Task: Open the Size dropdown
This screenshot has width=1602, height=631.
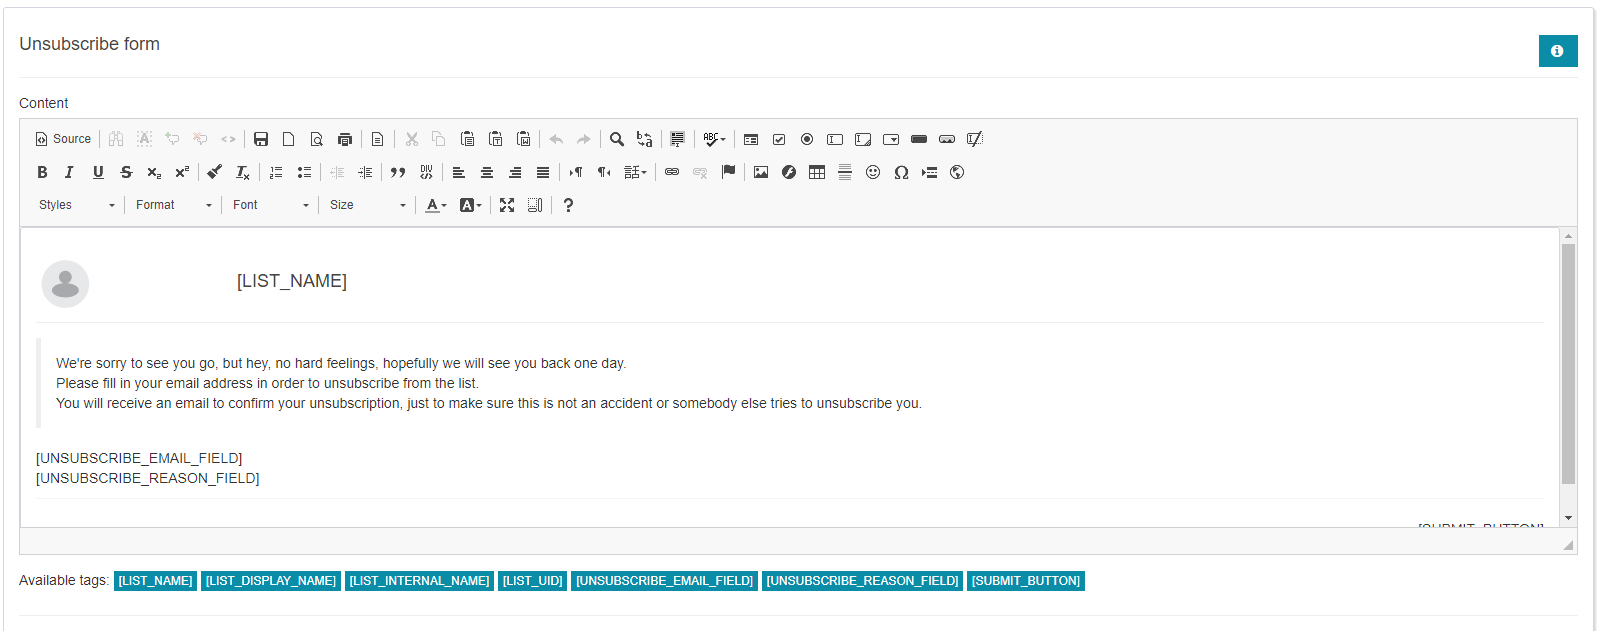Action: (367, 205)
